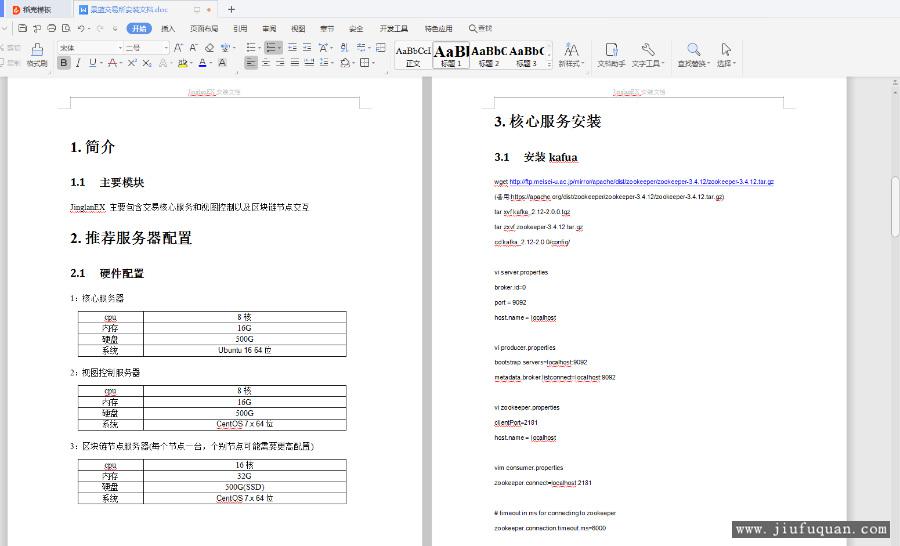
Task: Click the New Style (新样式) icon
Action: point(571,55)
